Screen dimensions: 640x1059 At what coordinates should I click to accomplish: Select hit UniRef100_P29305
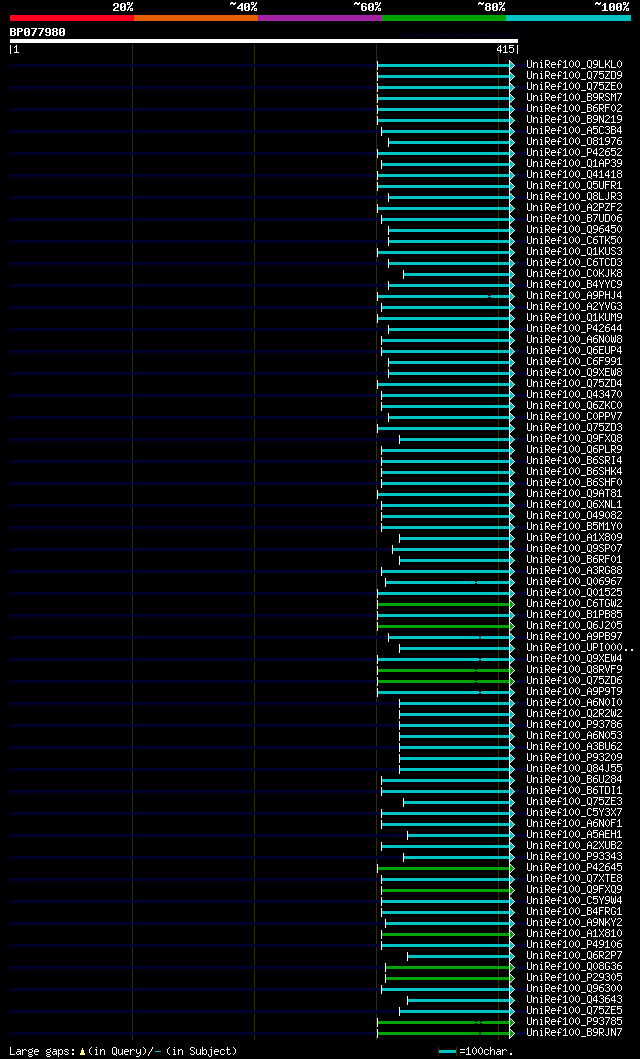pyautogui.click(x=575, y=978)
